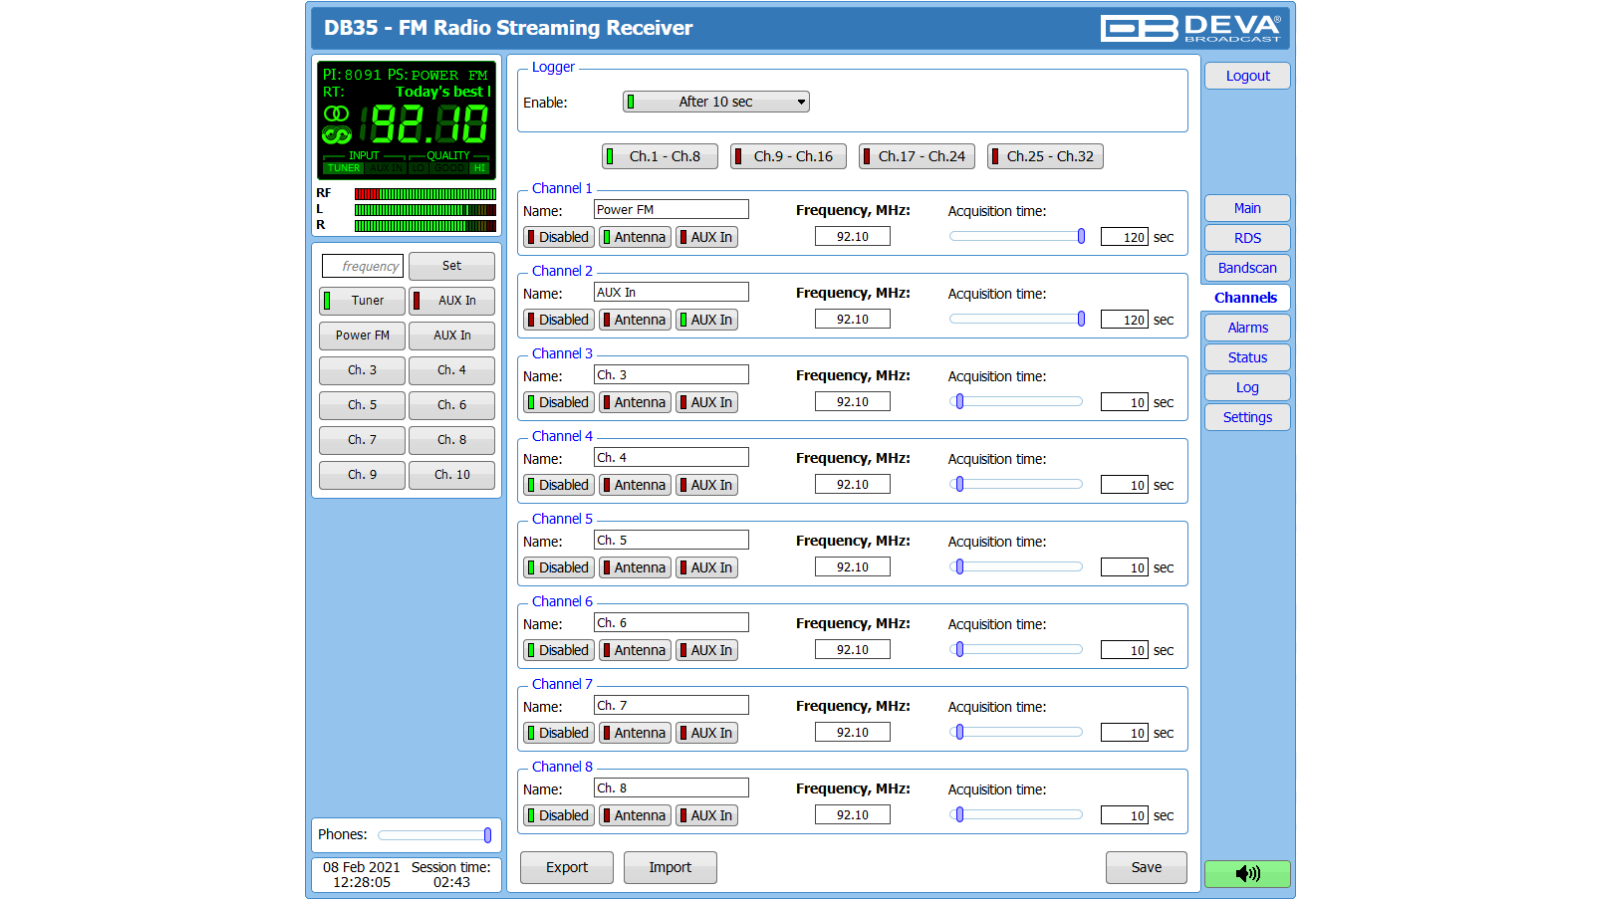The height and width of the screenshot is (900, 1600).
Task: Open the Alarms page
Action: (x=1247, y=328)
